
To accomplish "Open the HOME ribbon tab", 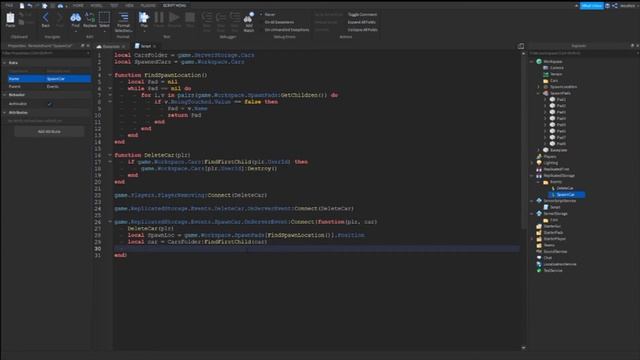I will [x=78, y=5].
